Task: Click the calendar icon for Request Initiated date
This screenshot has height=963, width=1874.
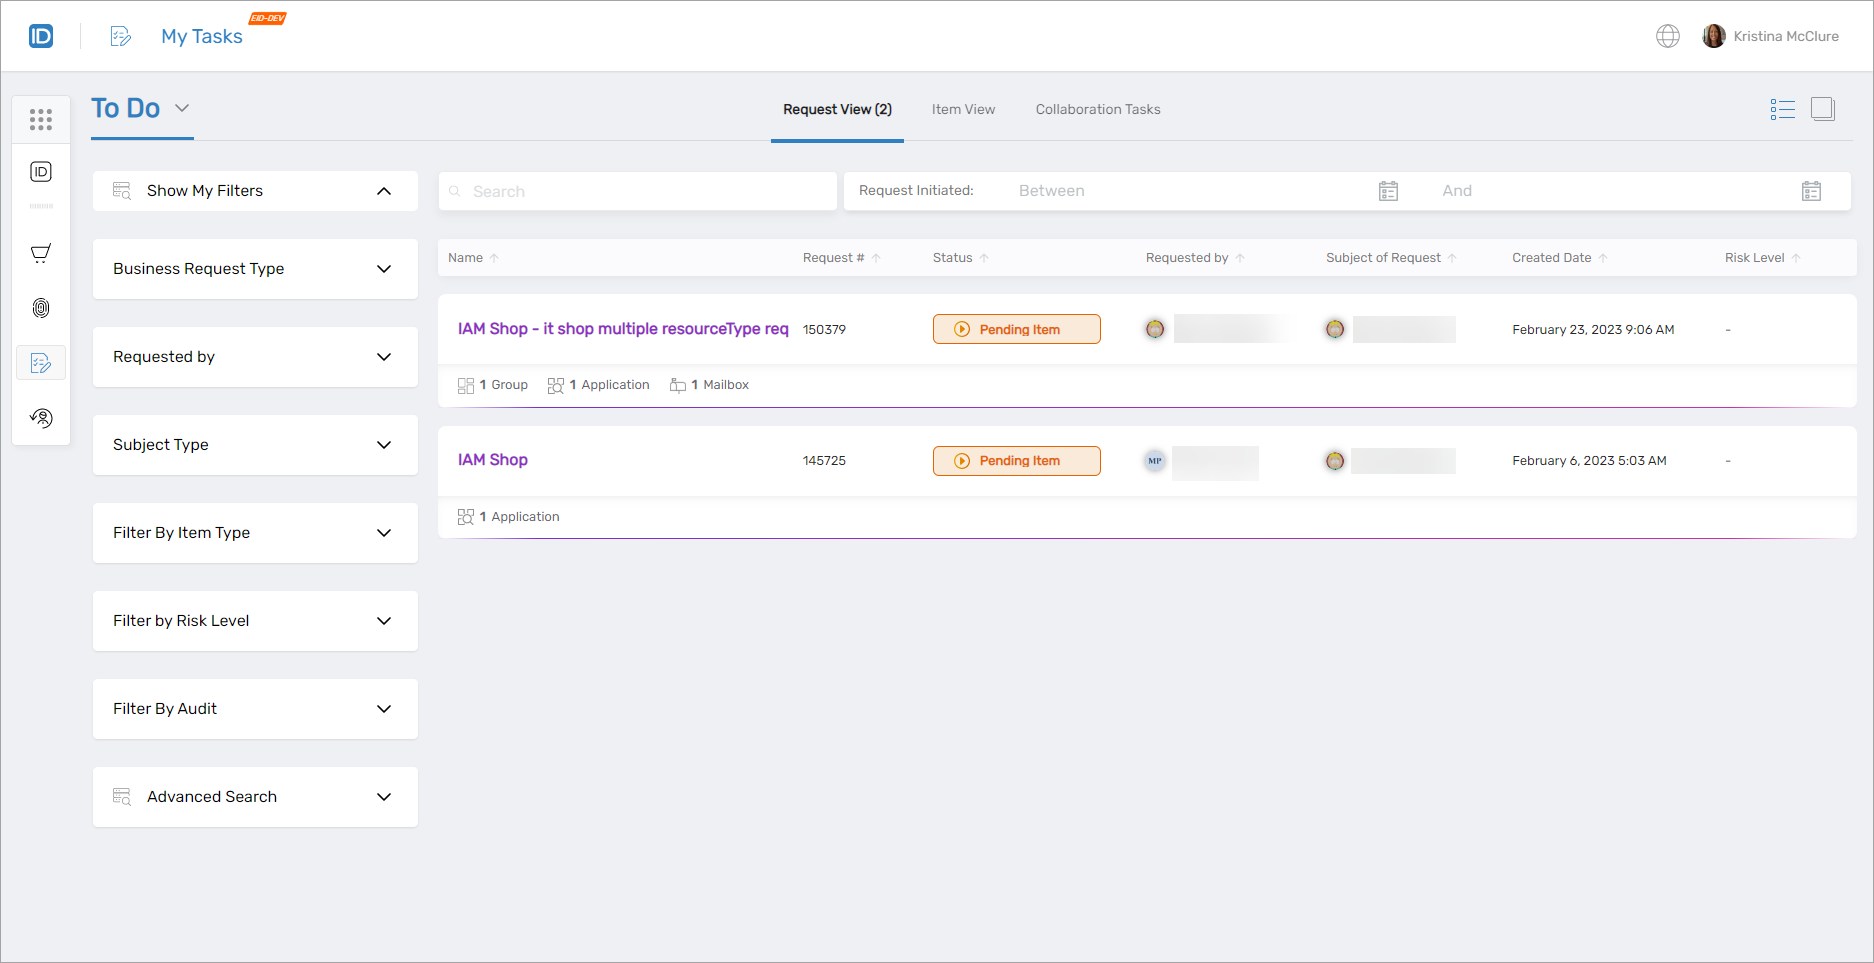Action: click(1388, 190)
